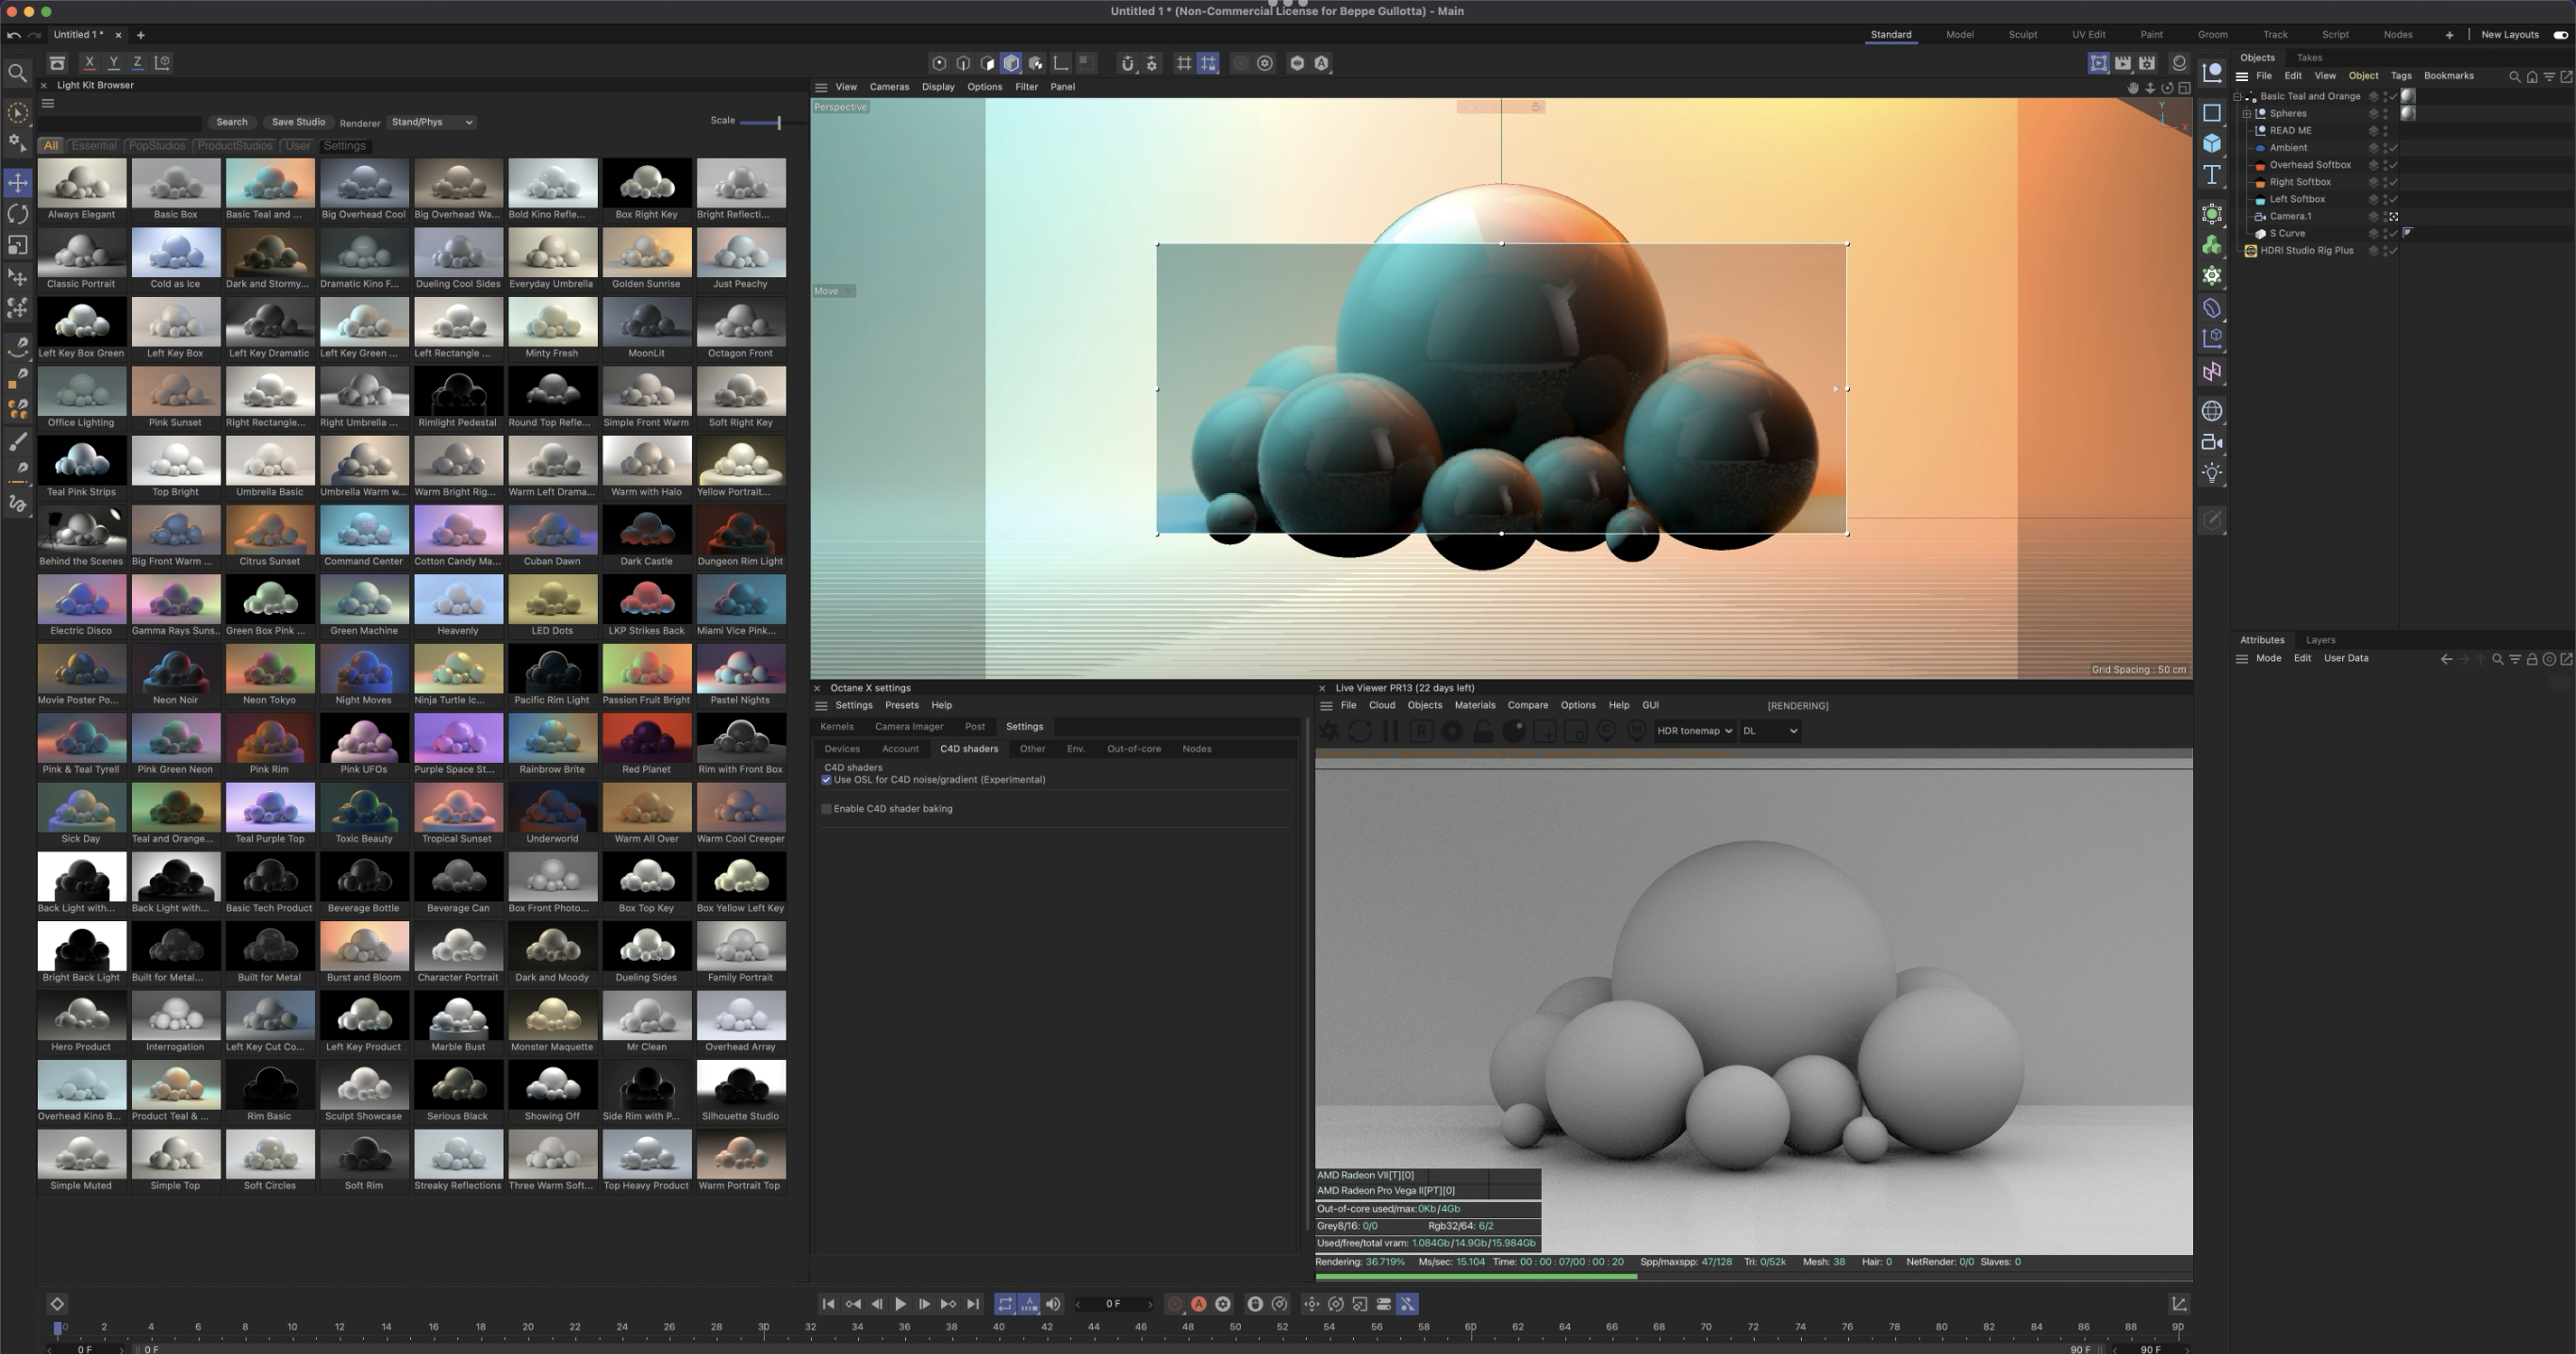Toggle the New Layouts switch

[x=2560, y=35]
